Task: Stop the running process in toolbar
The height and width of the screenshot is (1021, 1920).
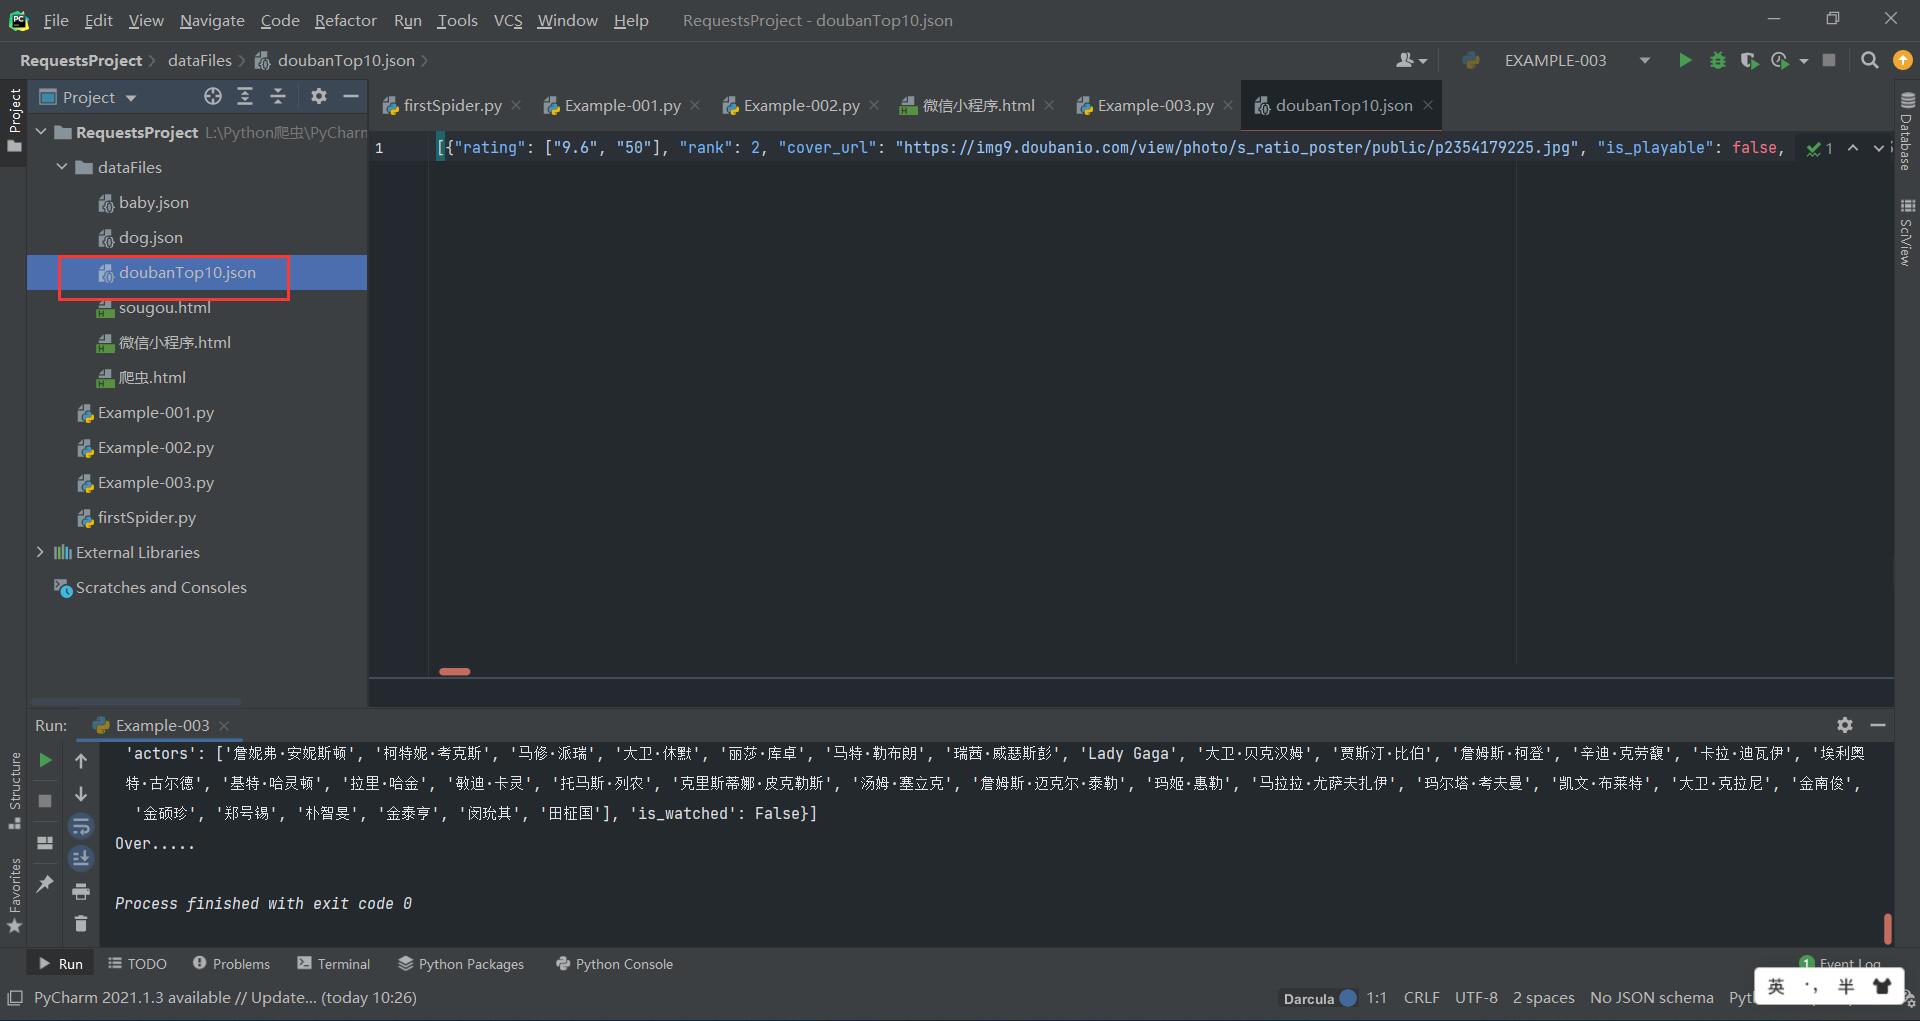Action: pyautogui.click(x=1829, y=61)
